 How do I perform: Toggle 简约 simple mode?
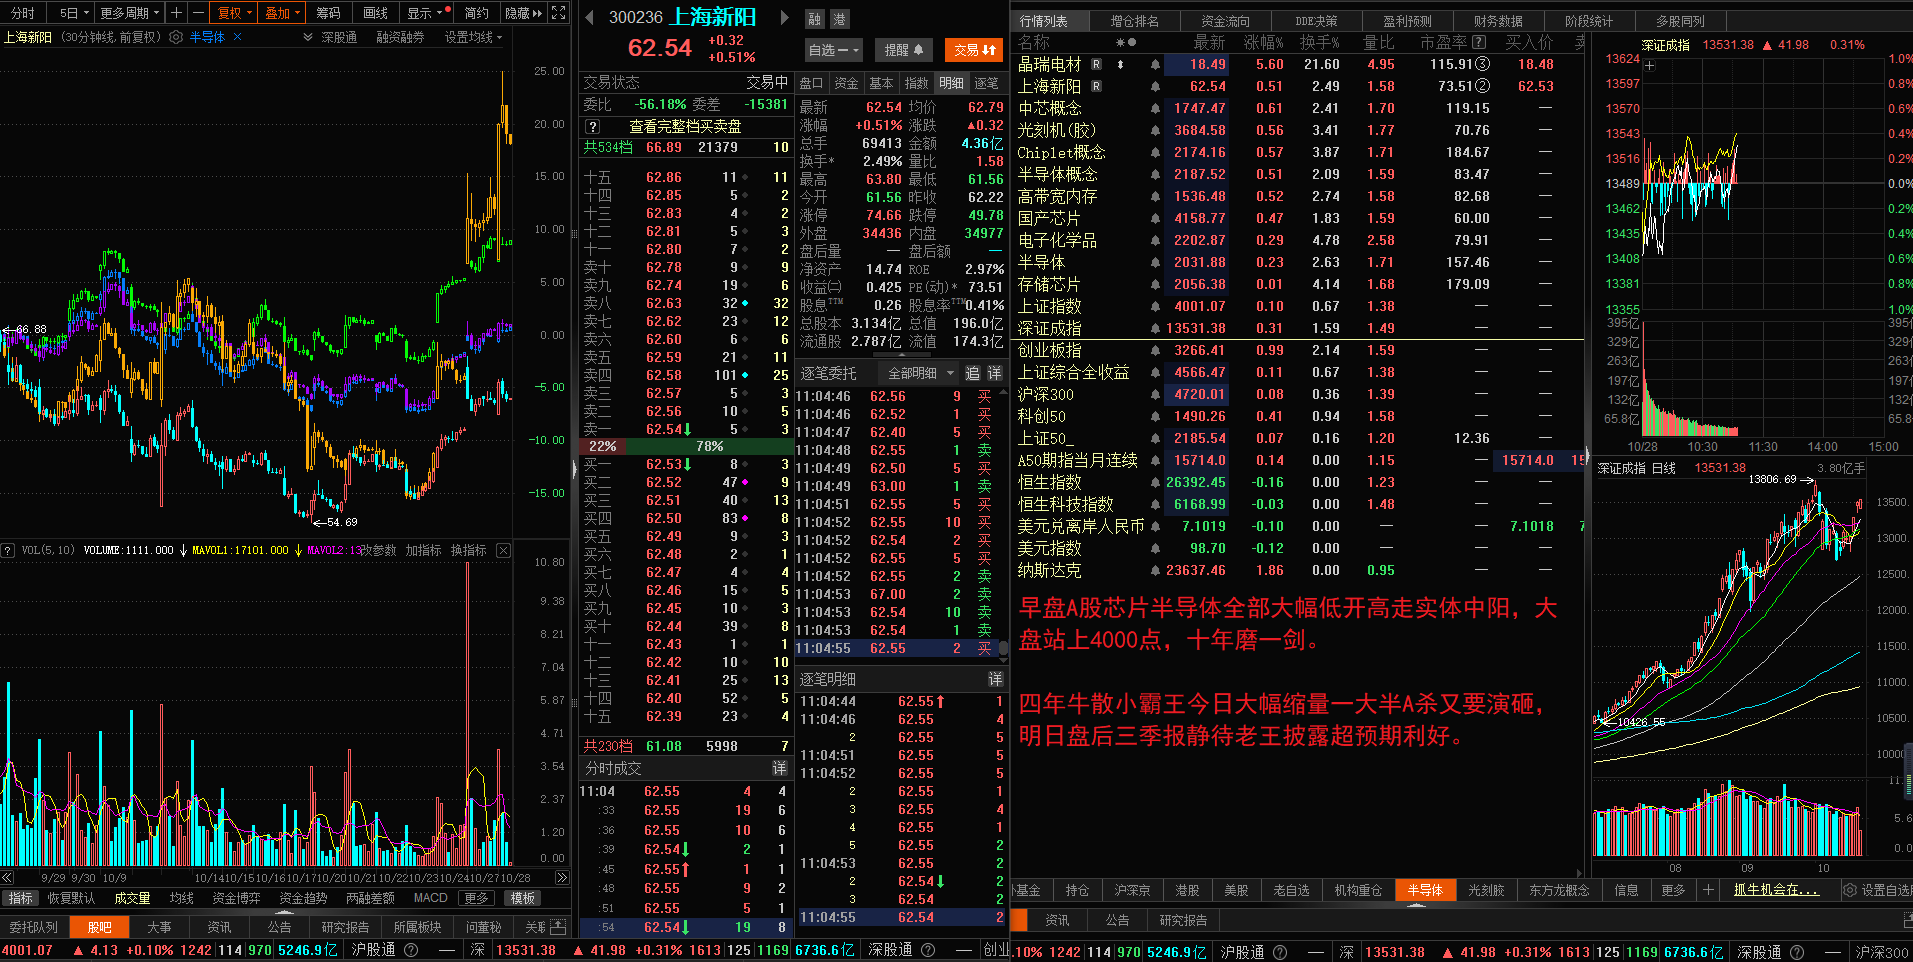click(x=477, y=13)
